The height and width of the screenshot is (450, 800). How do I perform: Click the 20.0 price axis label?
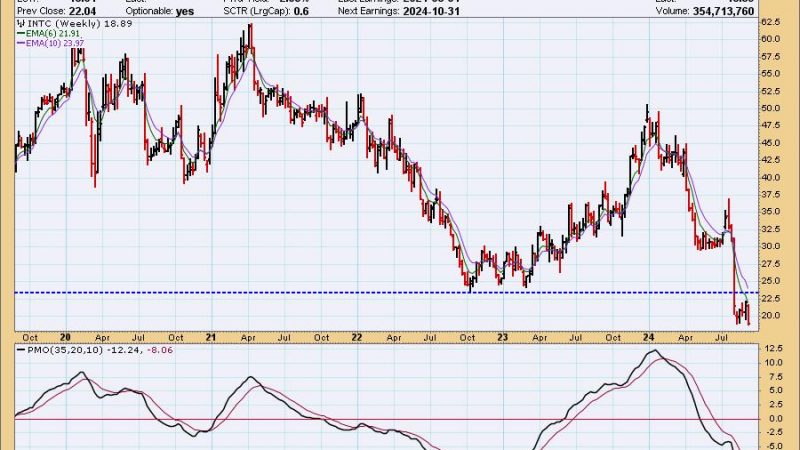(x=770, y=316)
